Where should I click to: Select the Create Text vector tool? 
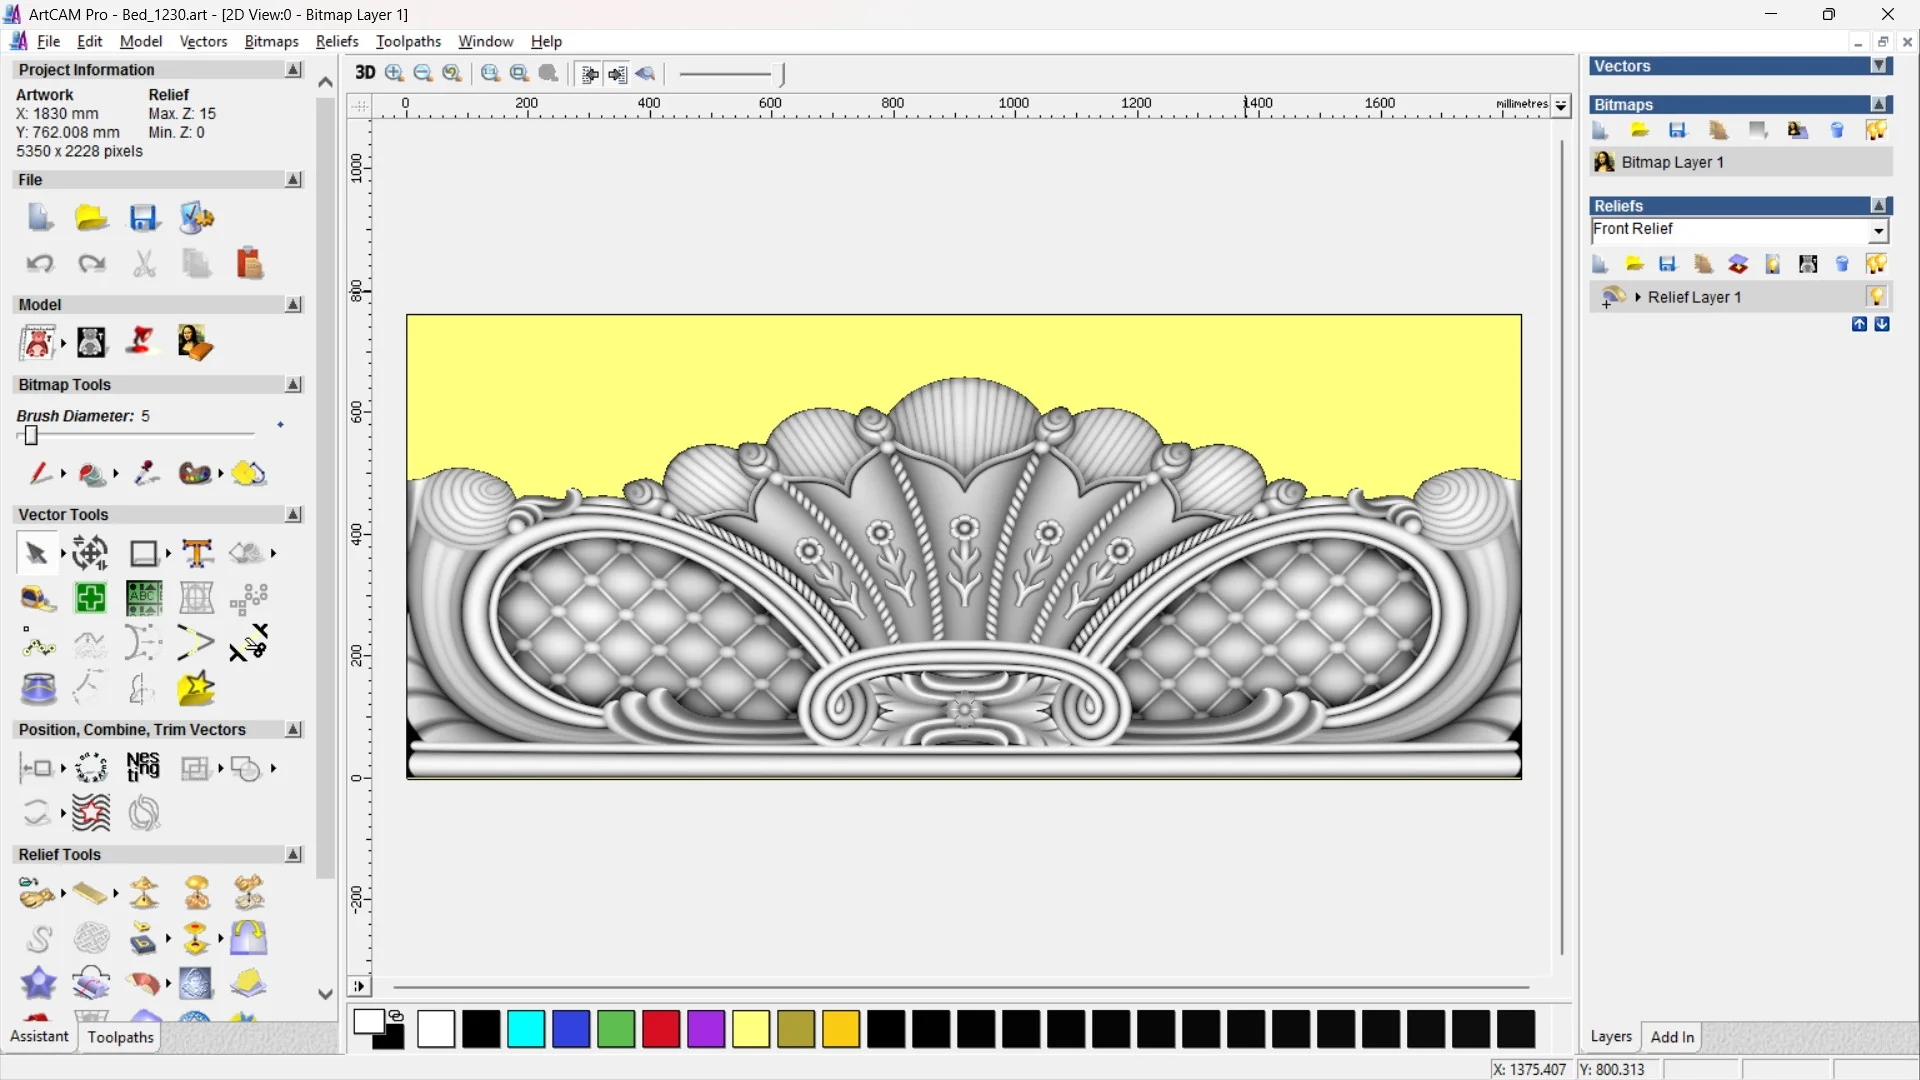point(197,553)
